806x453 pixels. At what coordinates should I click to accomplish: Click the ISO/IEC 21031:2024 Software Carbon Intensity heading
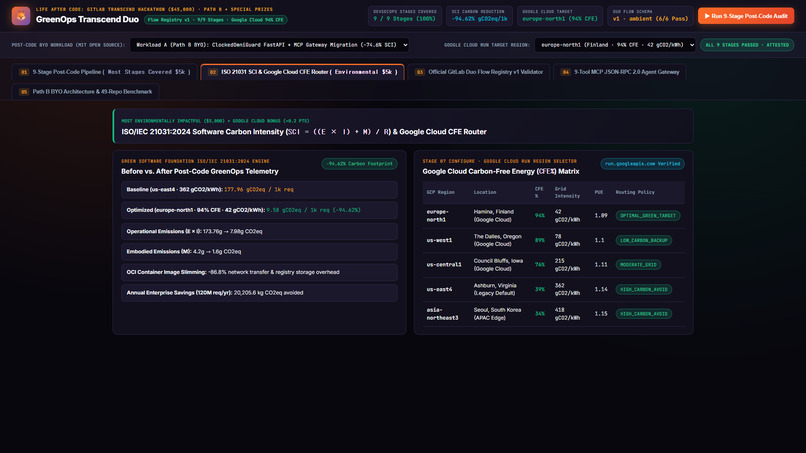tap(304, 132)
